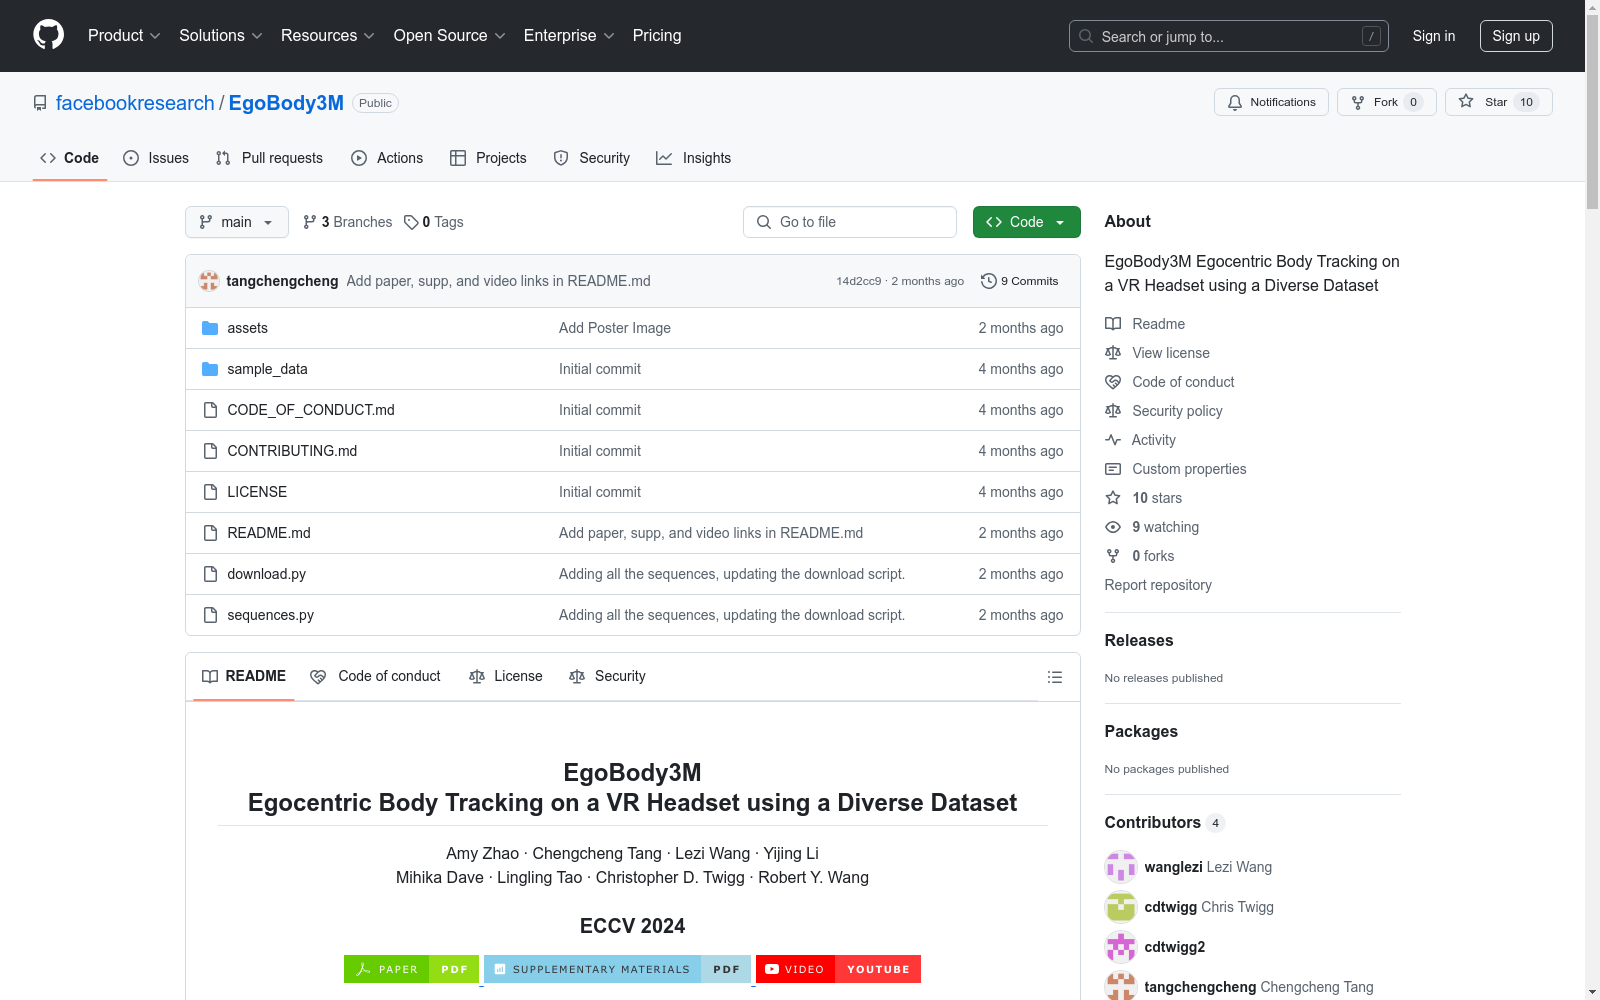Open the 3 Branches link
Image resolution: width=1600 pixels, height=1000 pixels.
pos(348,222)
